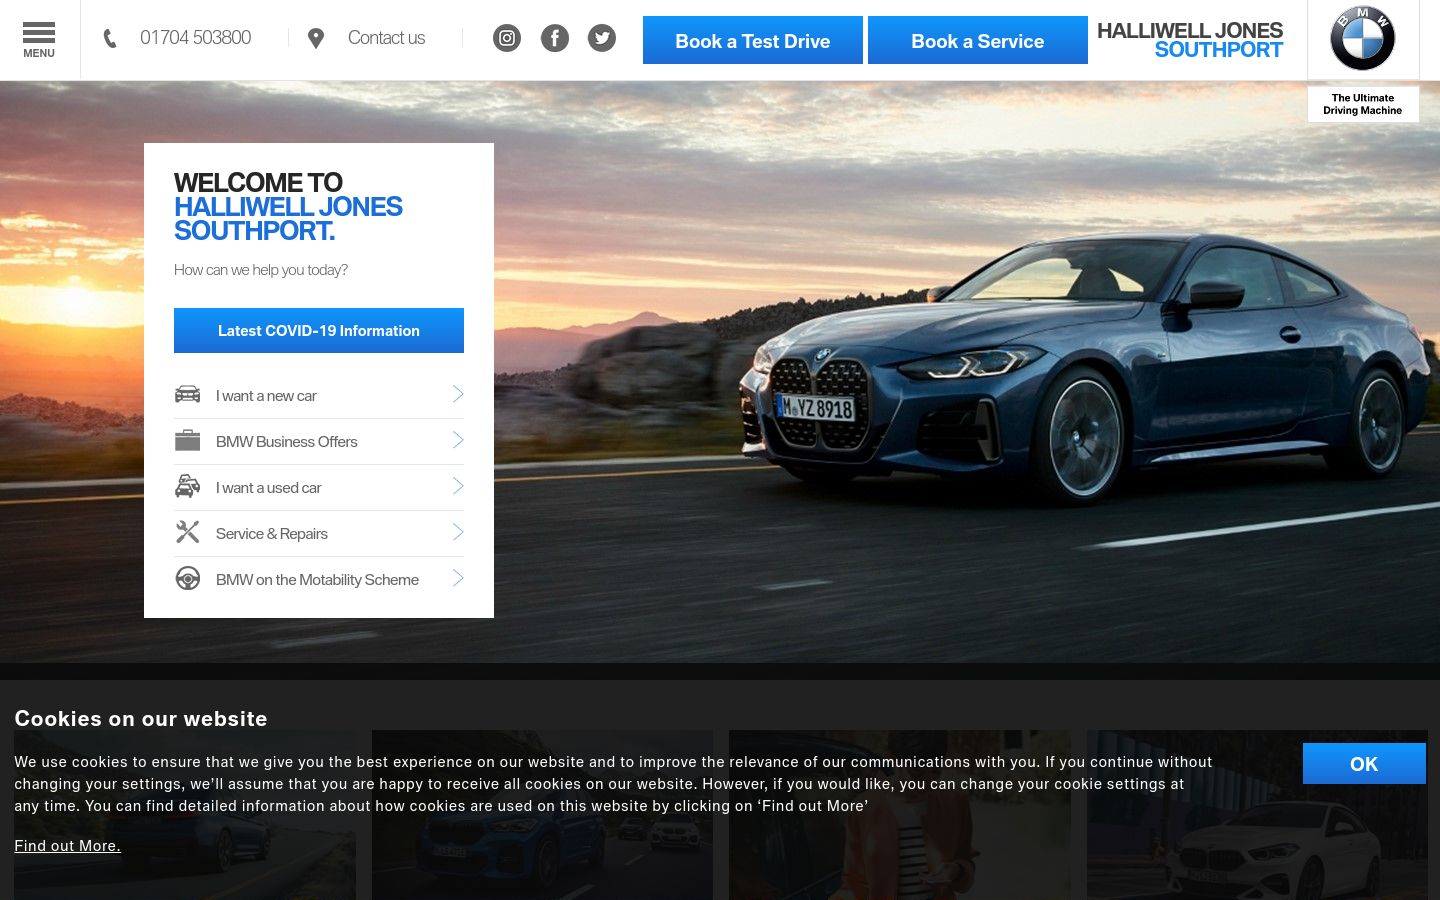Click the briefcase Business Offers icon
Image resolution: width=1440 pixels, height=900 pixels.
[188, 440]
